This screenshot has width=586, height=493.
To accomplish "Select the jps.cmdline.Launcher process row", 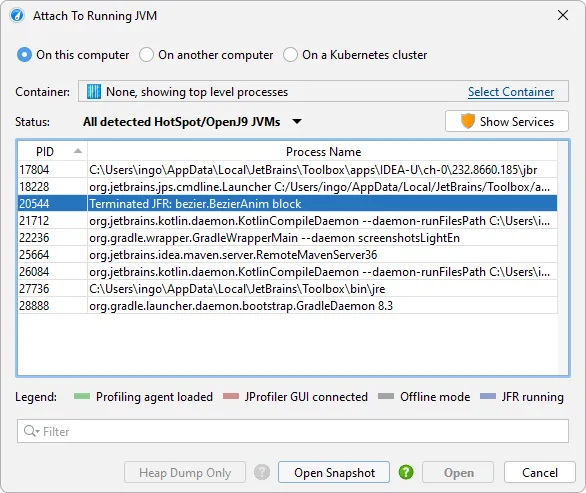I will pos(287,187).
